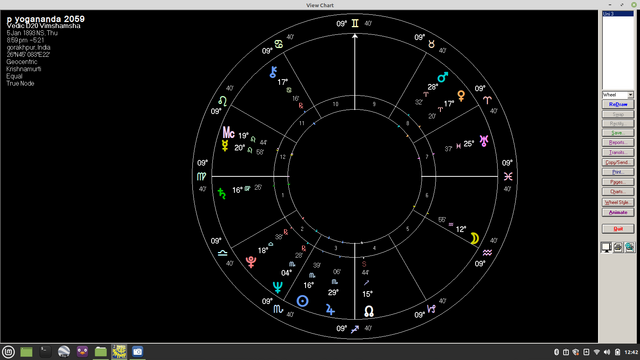Select the highlighted entry in the chart list
640x360 pixels.
pyautogui.click(x=618, y=14)
